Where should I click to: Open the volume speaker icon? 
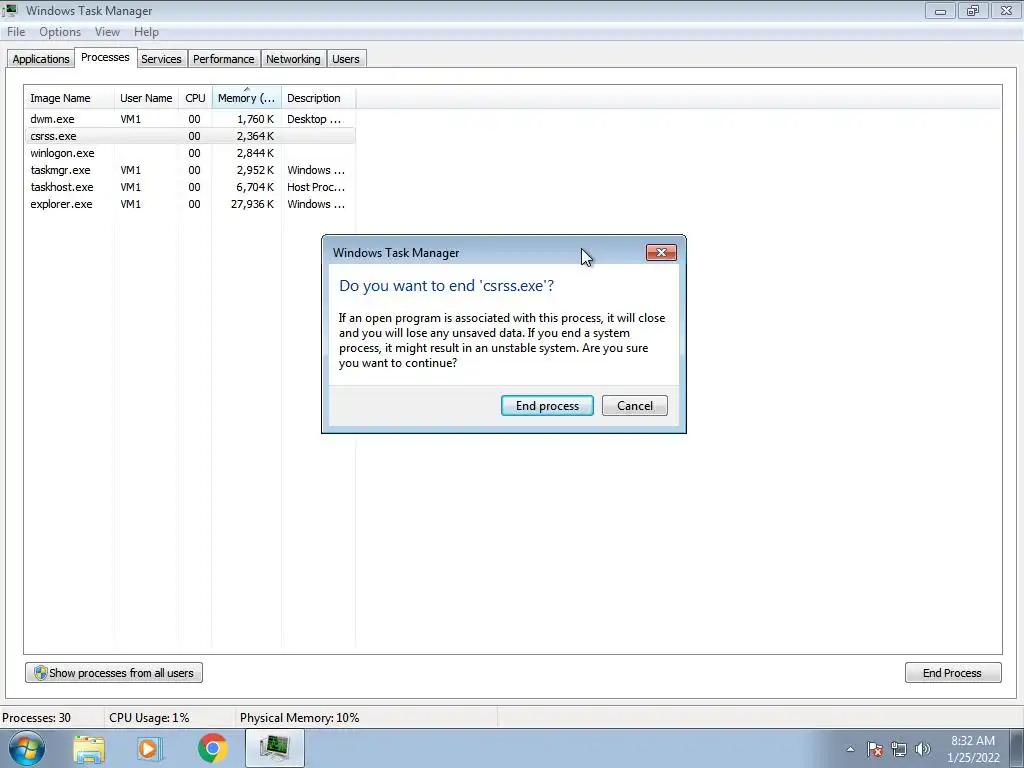point(923,749)
